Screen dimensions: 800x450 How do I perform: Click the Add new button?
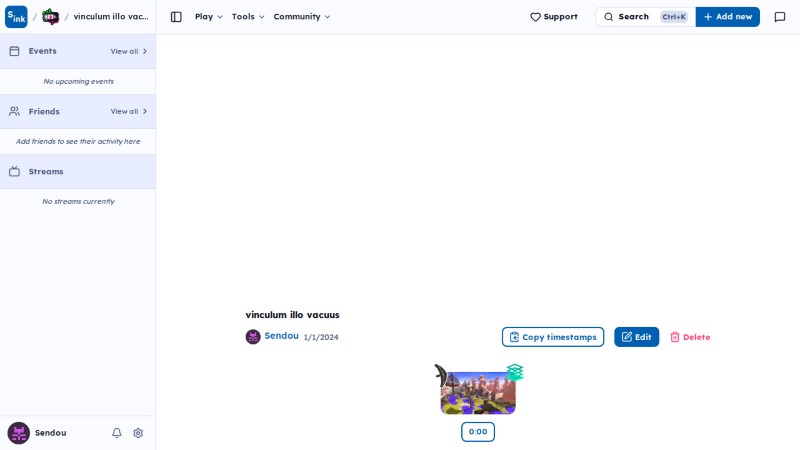728,17
